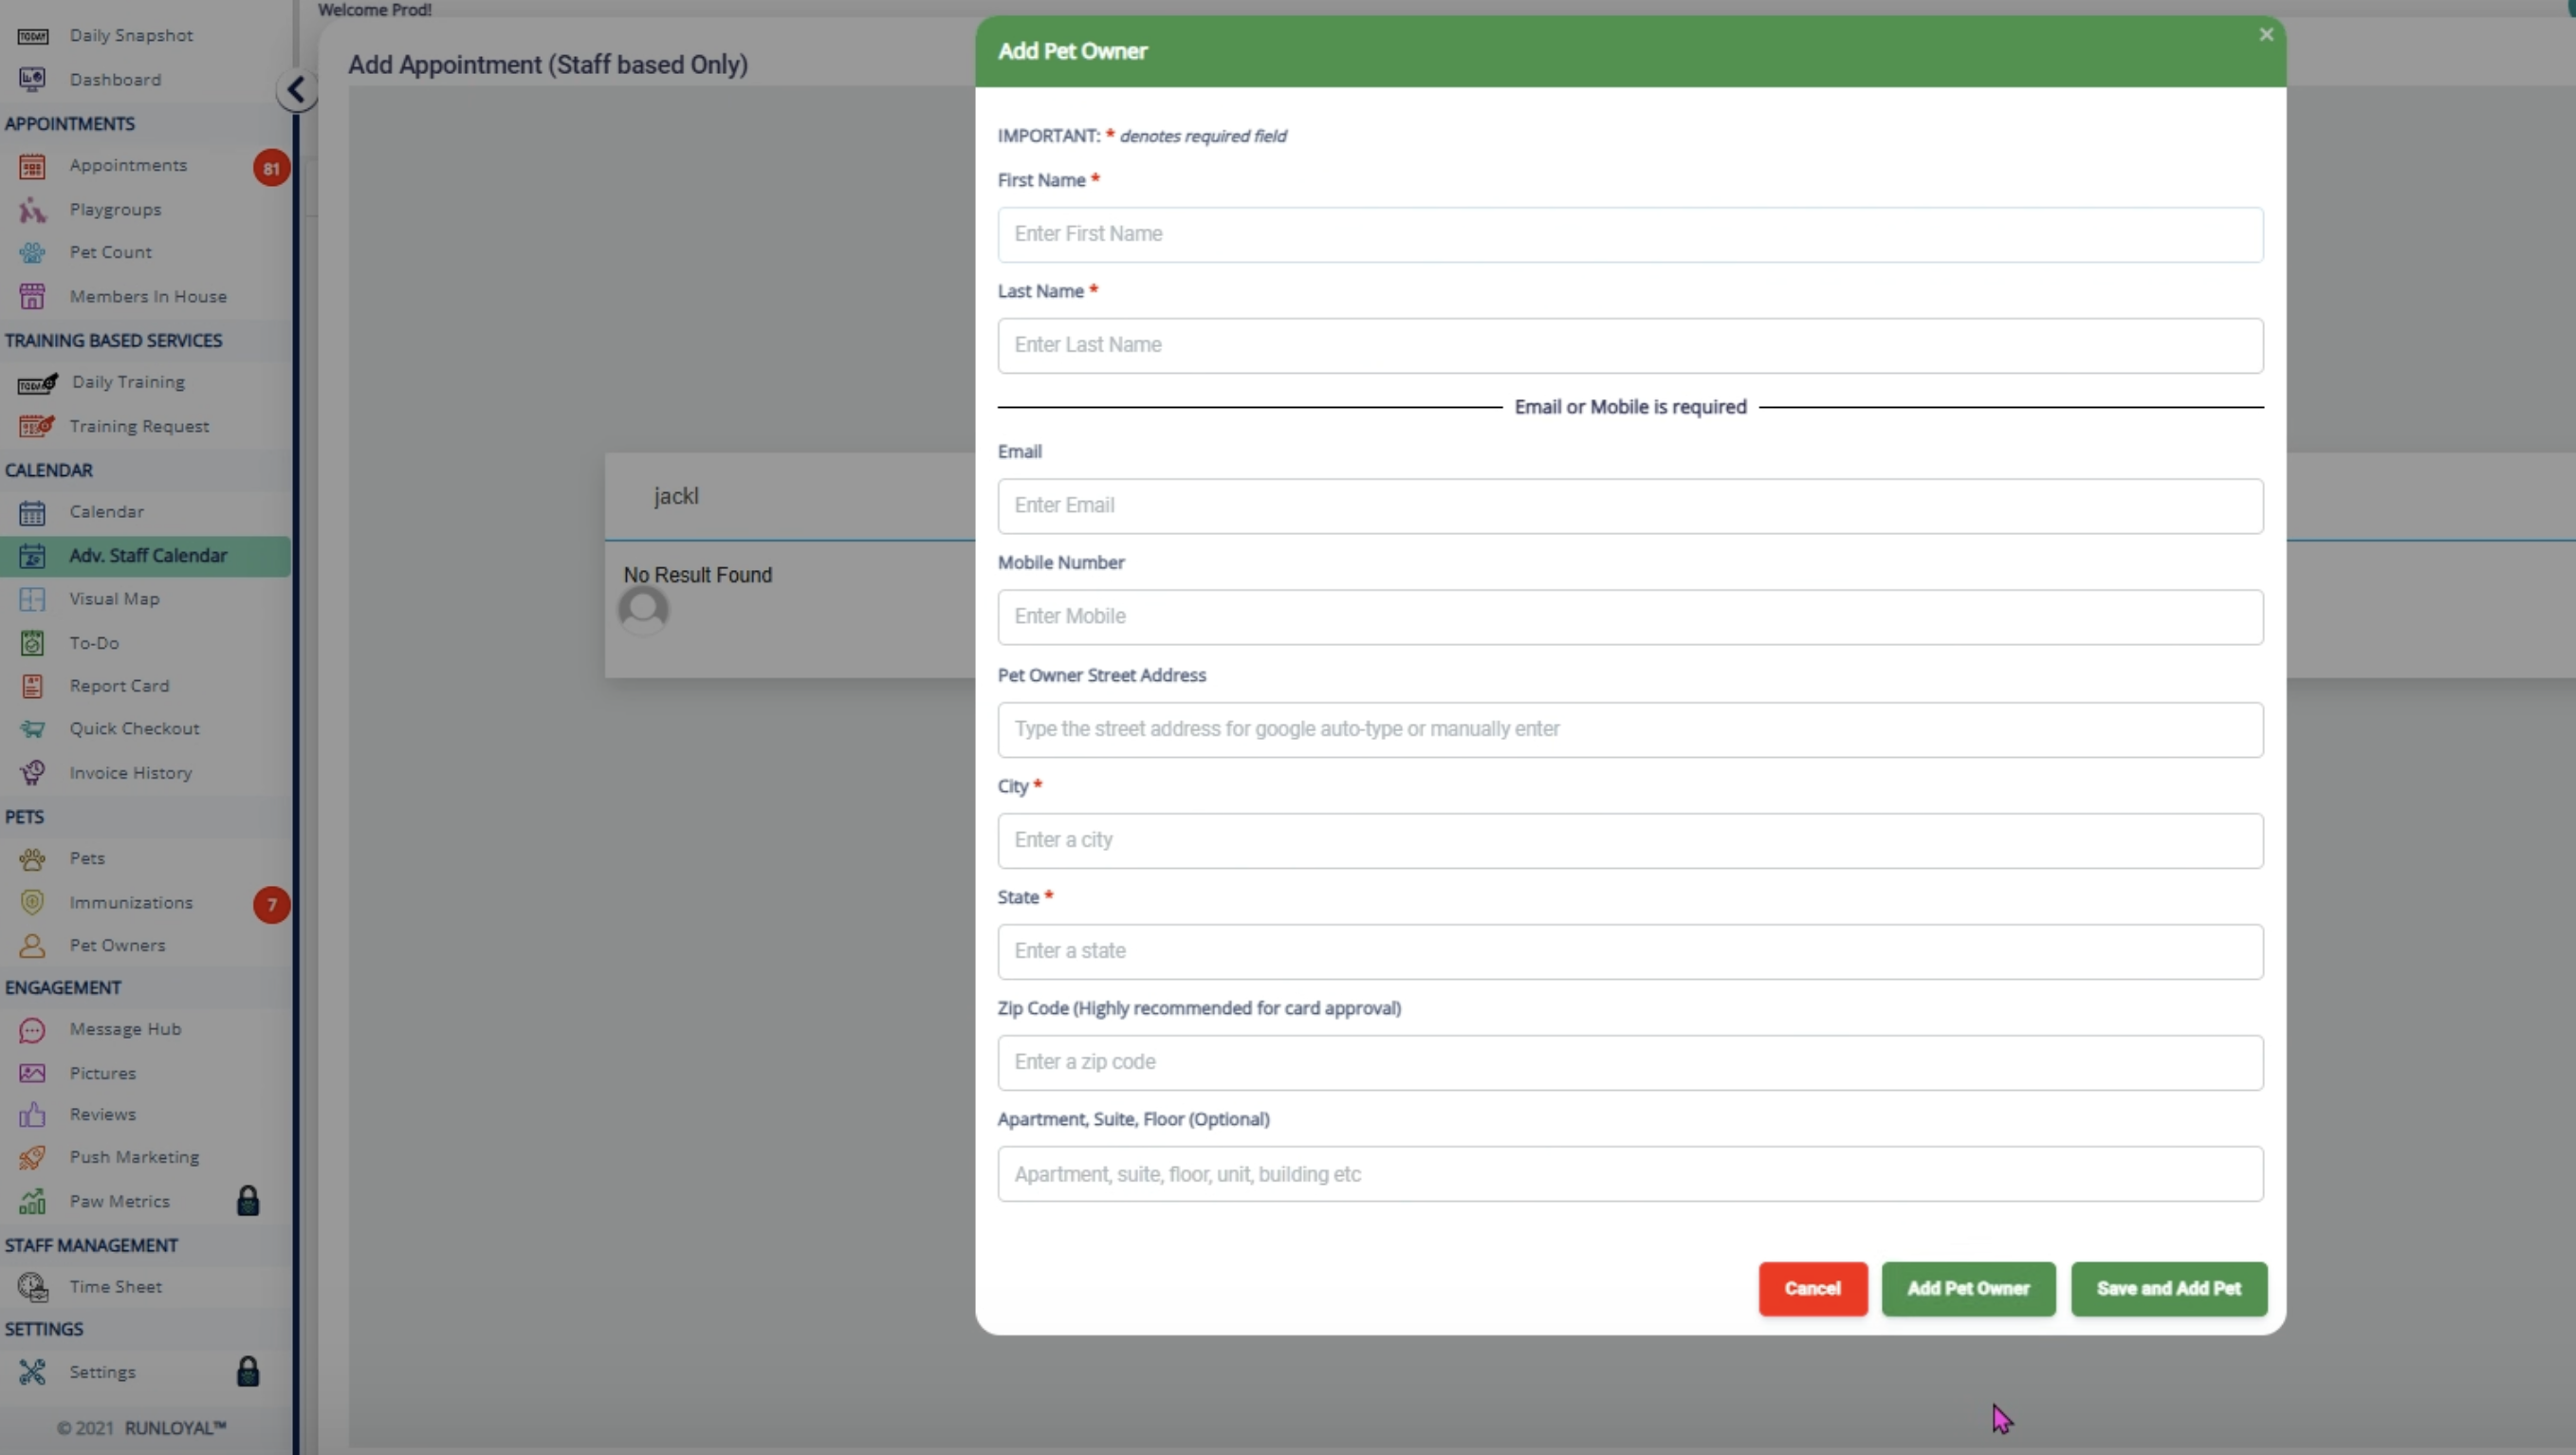
Task: Click the Visual Map icon
Action: pyautogui.click(x=32, y=599)
